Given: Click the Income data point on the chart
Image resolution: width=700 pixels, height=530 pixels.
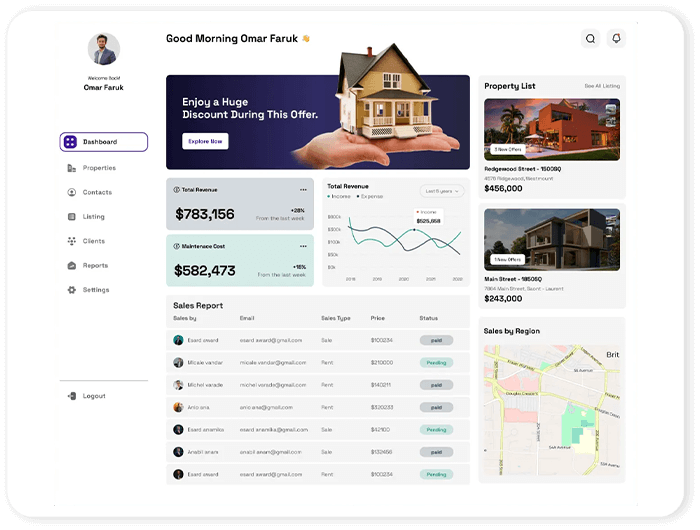Looking at the screenshot, I should [414, 230].
